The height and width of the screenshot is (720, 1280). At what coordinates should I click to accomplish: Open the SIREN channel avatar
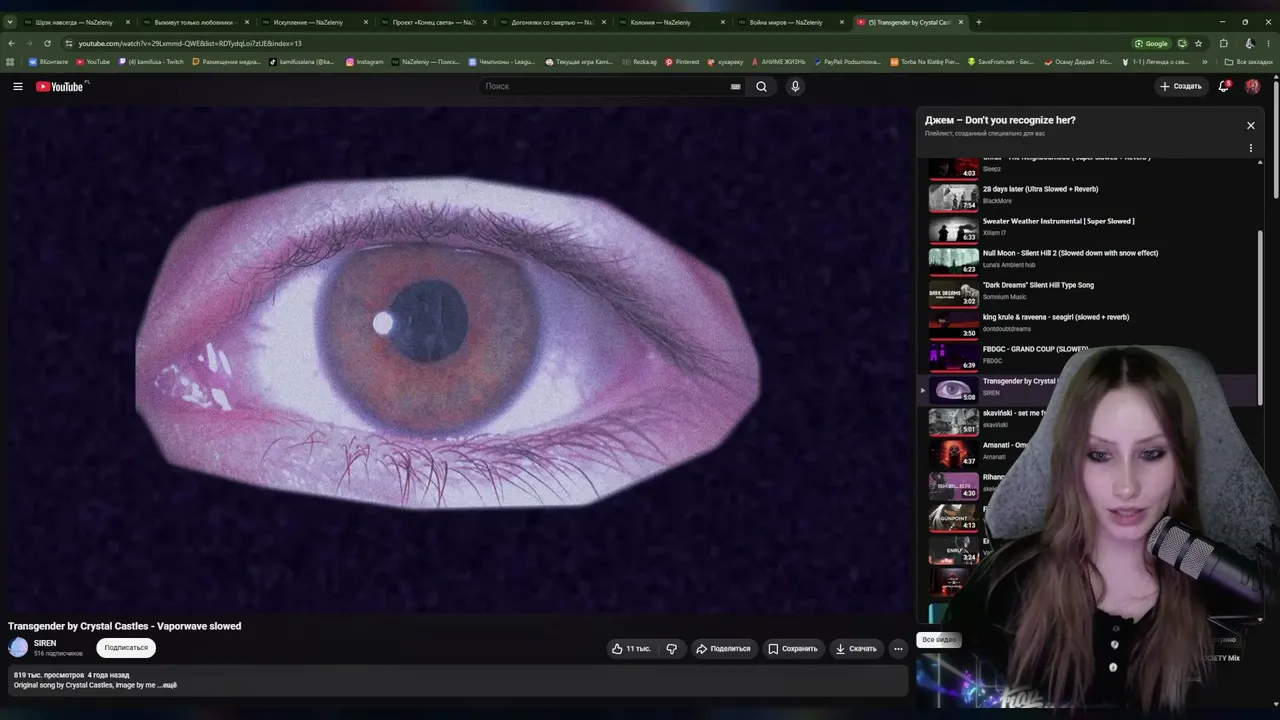pyautogui.click(x=18, y=647)
